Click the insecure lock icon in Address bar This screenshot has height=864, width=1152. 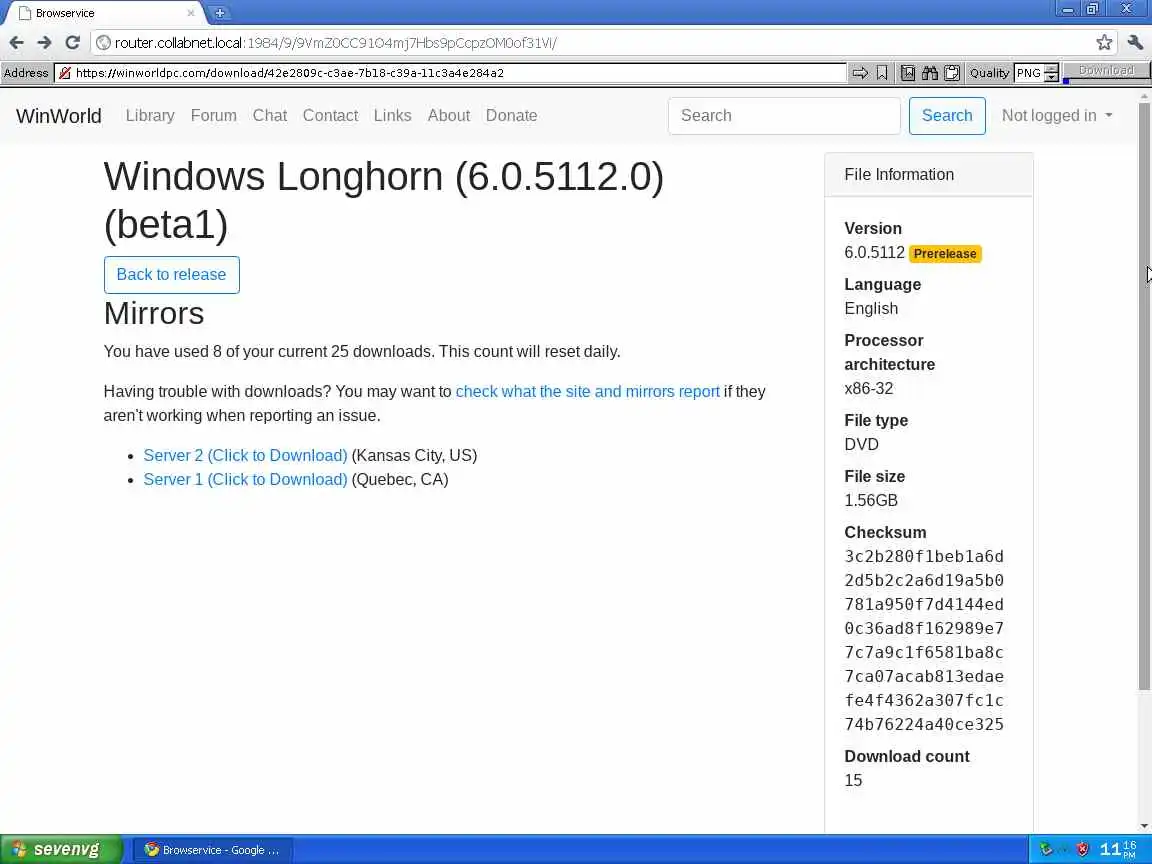click(x=65, y=73)
